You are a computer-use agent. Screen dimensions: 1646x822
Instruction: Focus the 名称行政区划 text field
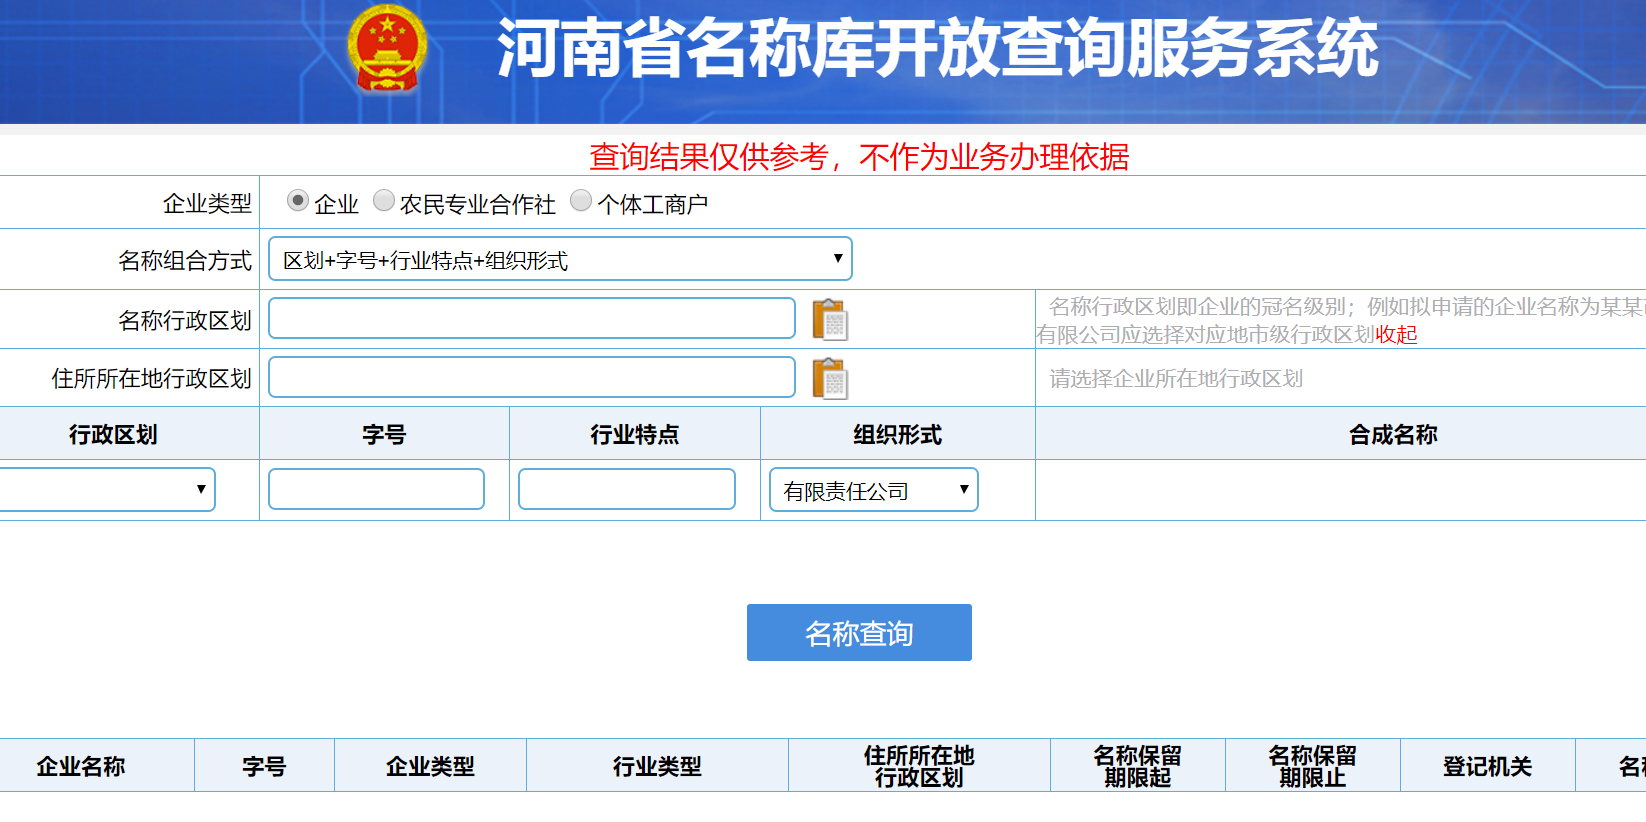tap(532, 319)
